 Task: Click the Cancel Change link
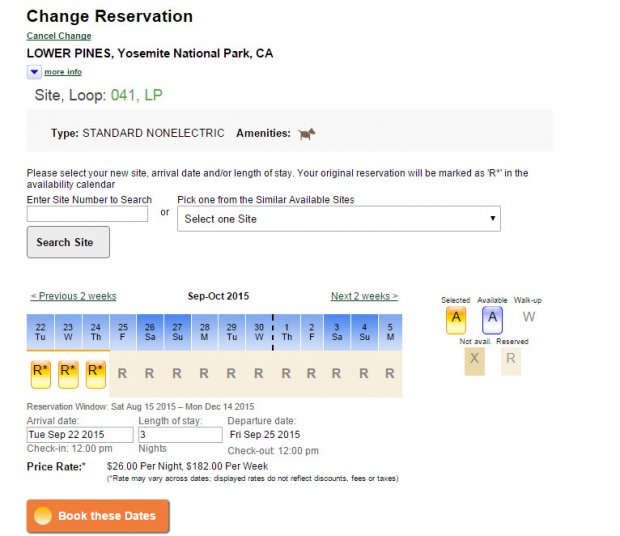(59, 36)
